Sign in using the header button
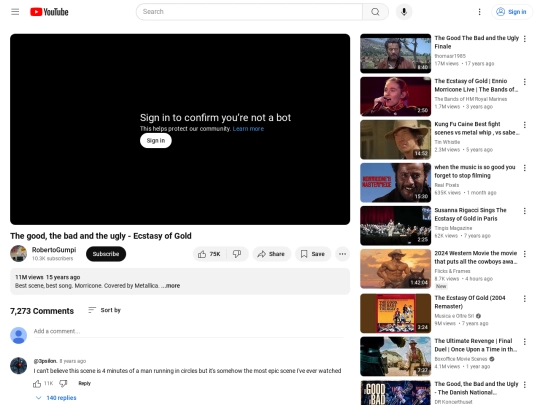The width and height of the screenshot is (540, 405). coord(511,12)
